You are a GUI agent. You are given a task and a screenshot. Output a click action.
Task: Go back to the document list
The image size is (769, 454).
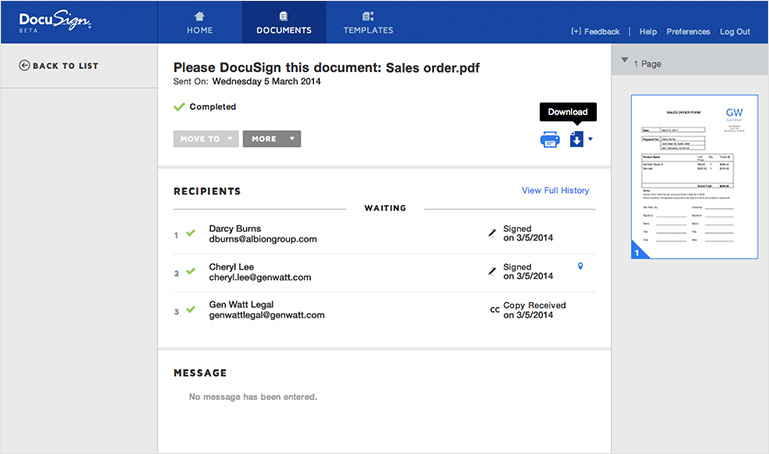click(59, 66)
